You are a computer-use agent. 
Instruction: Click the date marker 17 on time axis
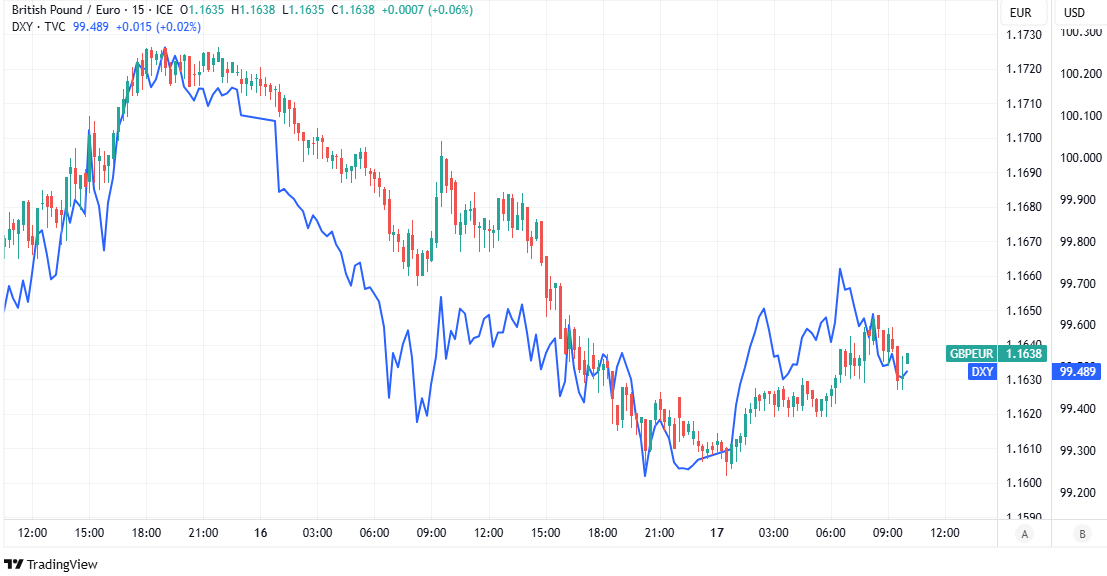(717, 533)
